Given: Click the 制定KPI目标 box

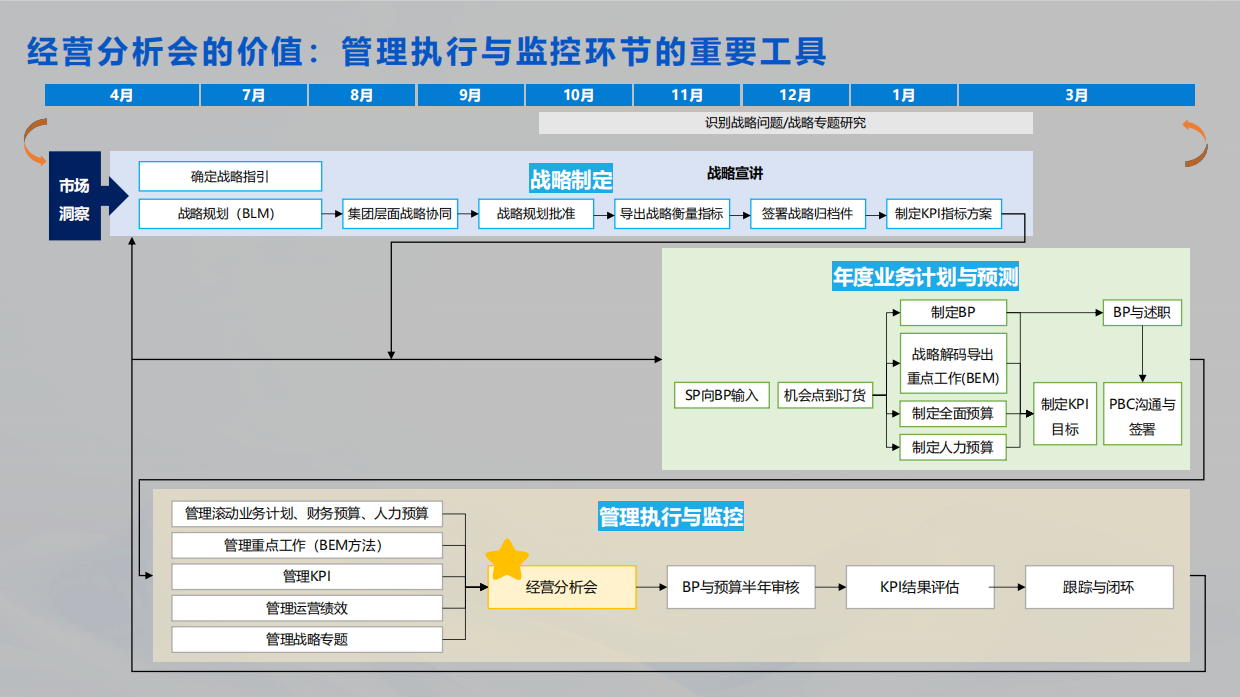Looking at the screenshot, I should point(1065,416).
